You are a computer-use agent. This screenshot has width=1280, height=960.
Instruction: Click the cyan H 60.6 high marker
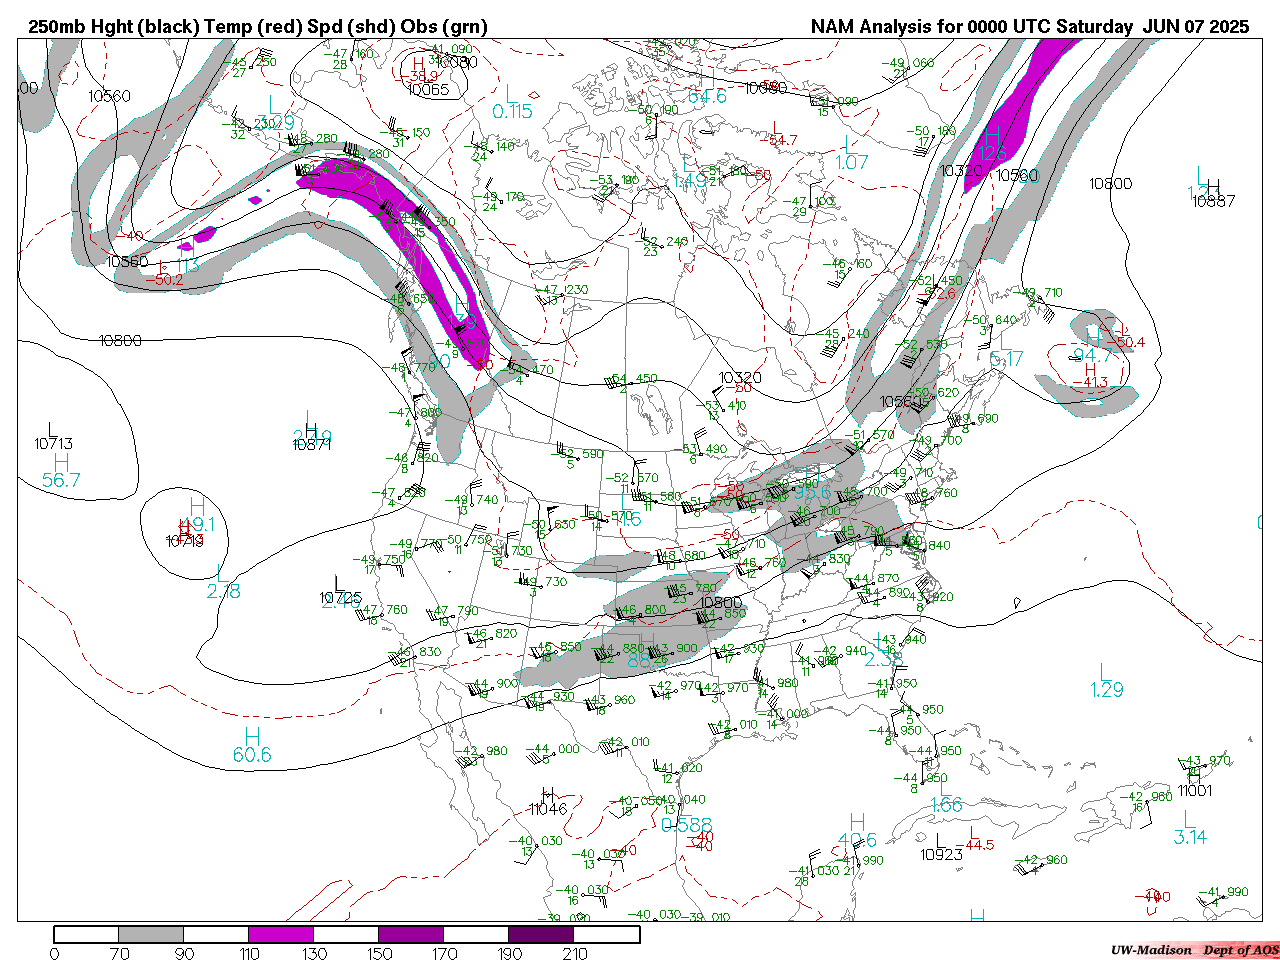[252, 746]
